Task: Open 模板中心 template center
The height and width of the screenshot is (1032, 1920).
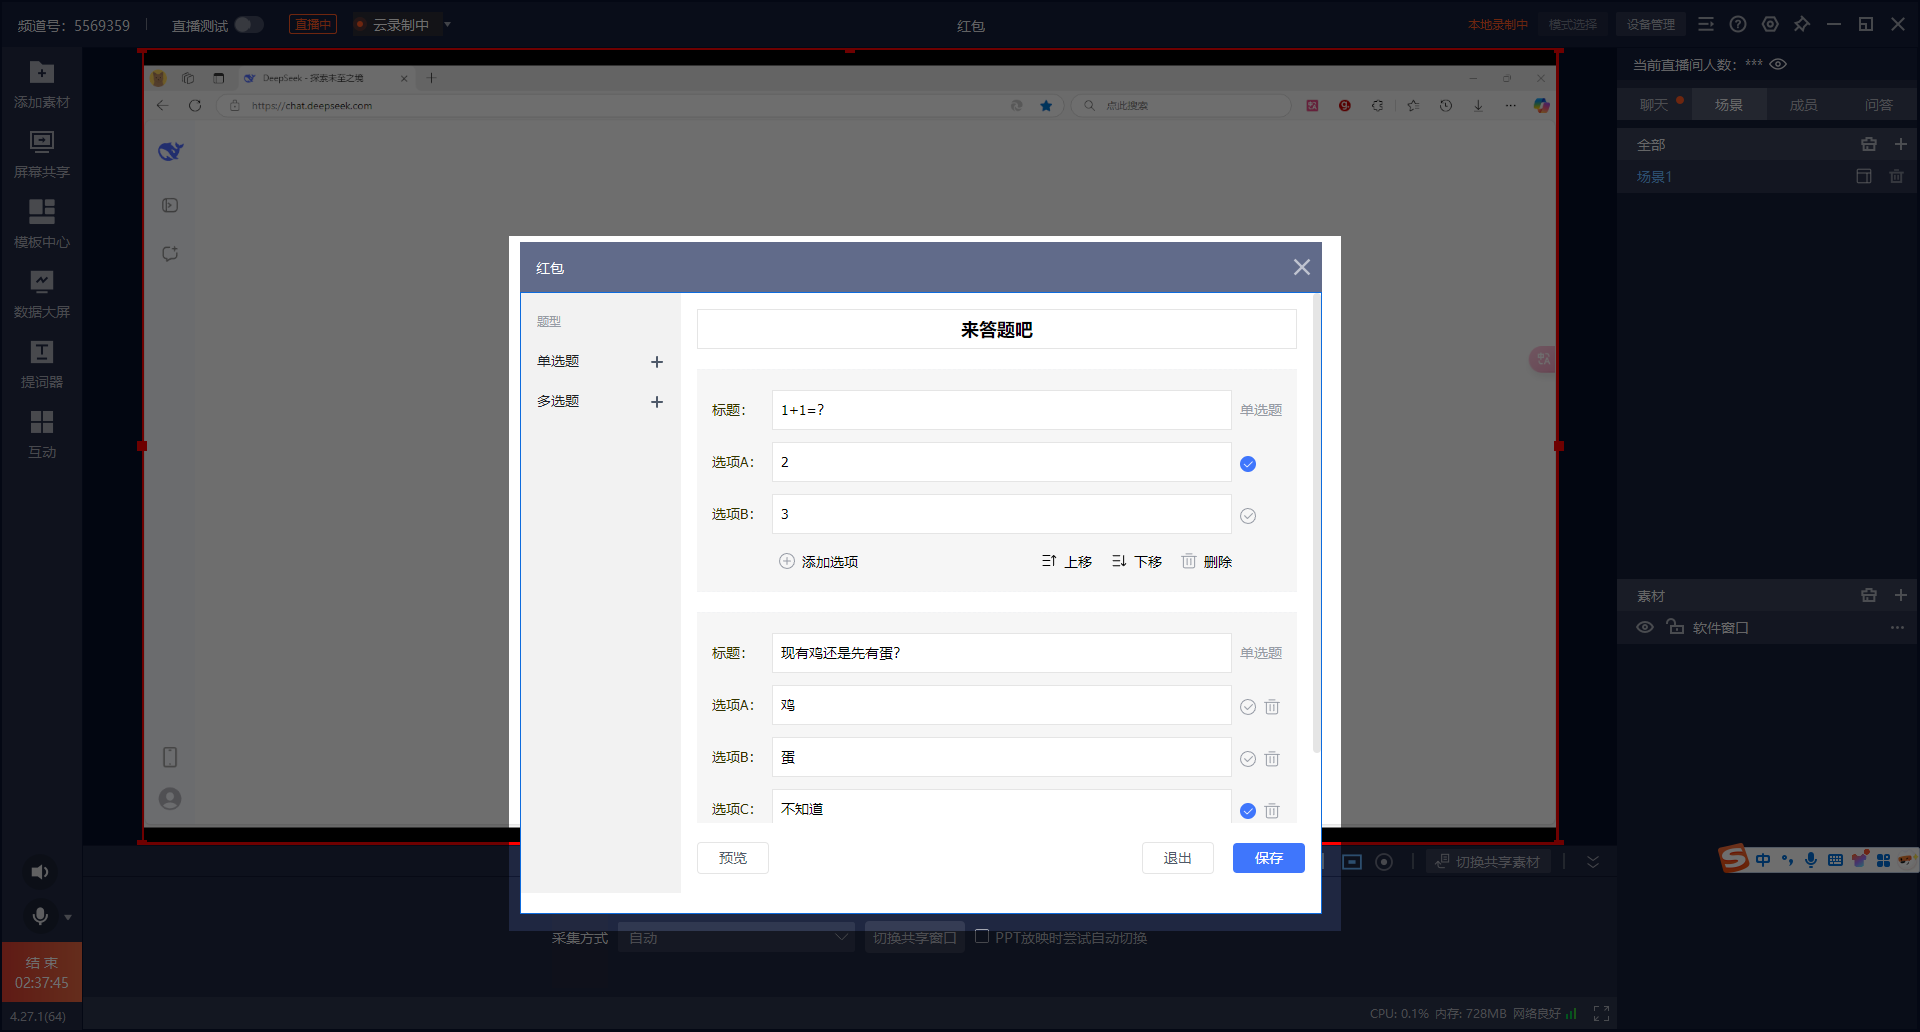Action: click(x=41, y=224)
